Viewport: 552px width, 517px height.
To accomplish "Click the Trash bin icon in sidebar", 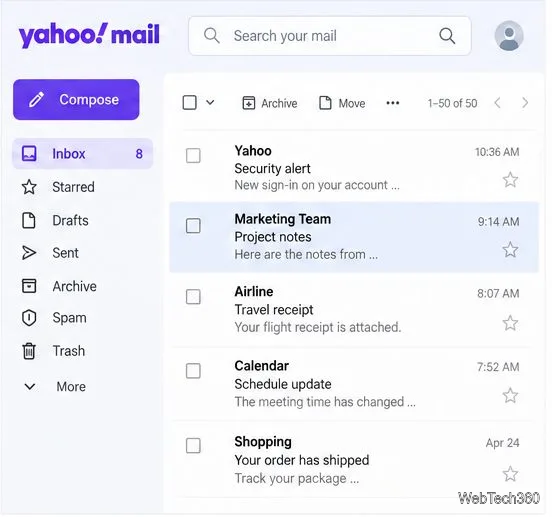I will (29, 351).
